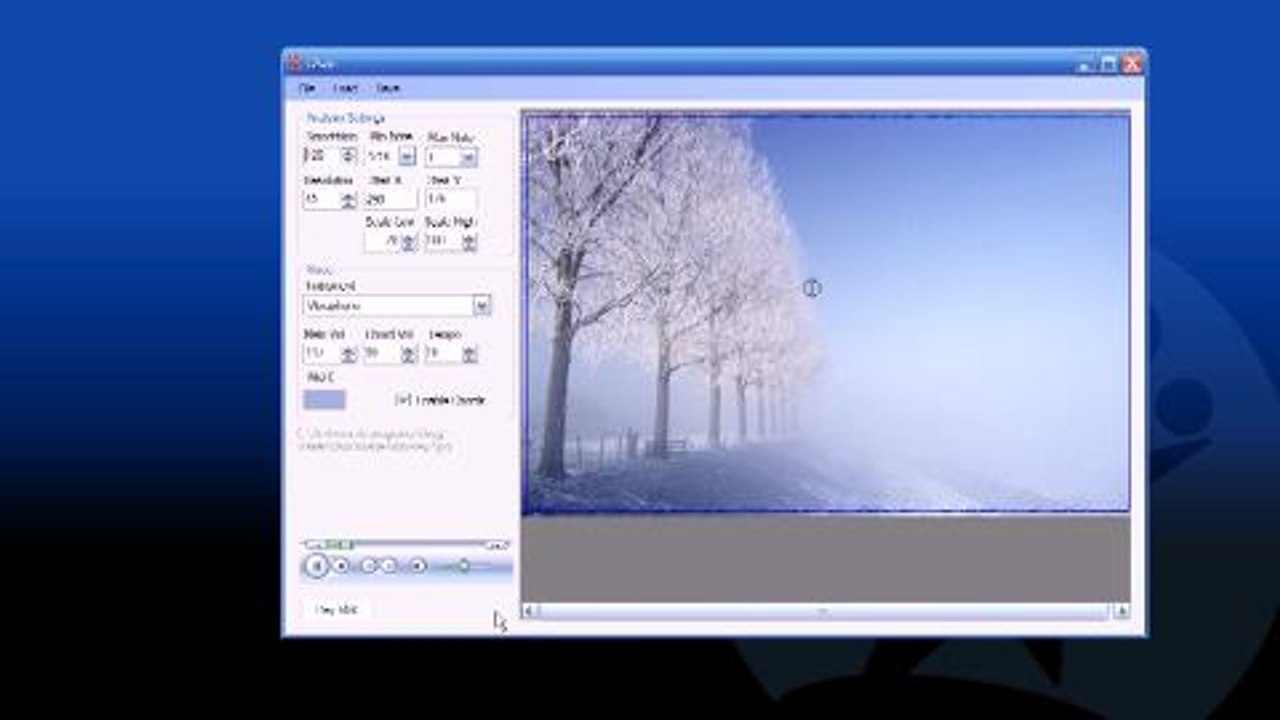
Task: Click the right arrow of the horizontal scrollbar
Action: (x=1122, y=611)
